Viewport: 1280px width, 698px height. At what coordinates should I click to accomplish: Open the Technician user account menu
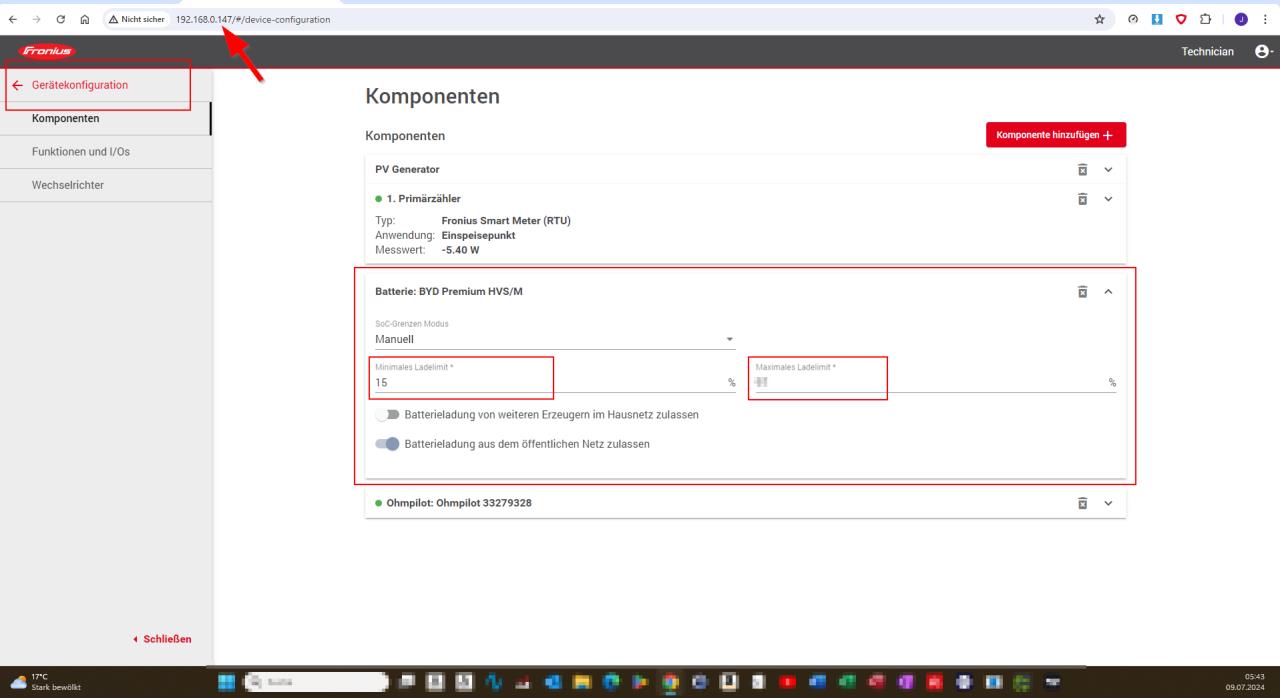tap(1264, 51)
